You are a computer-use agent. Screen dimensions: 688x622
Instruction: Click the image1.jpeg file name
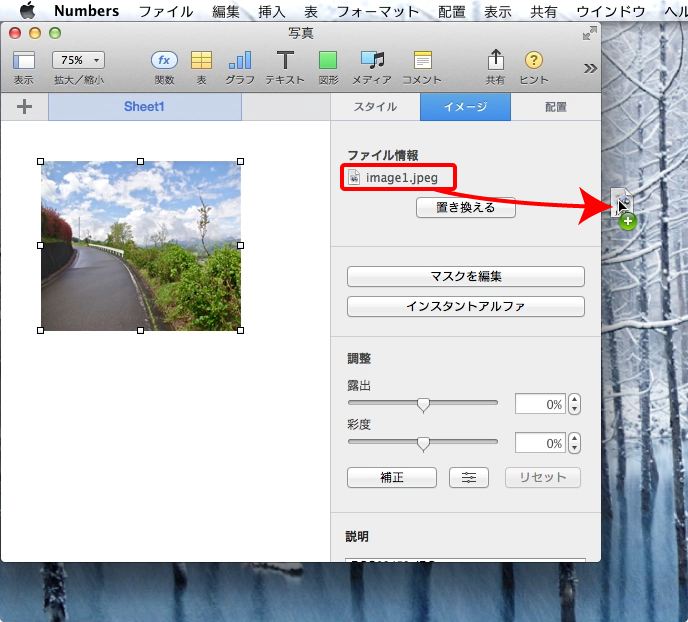pos(402,178)
